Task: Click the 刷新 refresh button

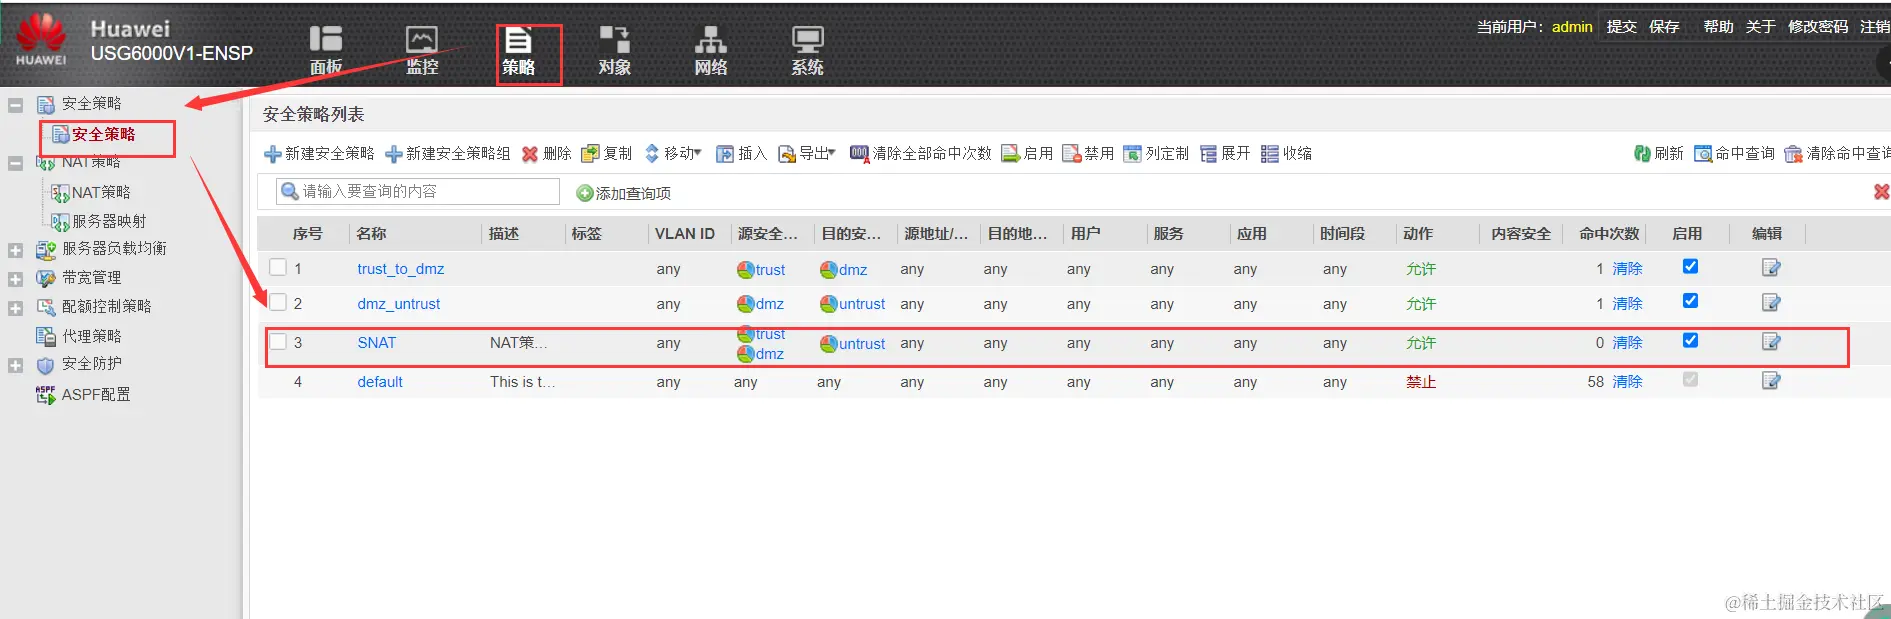Action: coord(1658,153)
